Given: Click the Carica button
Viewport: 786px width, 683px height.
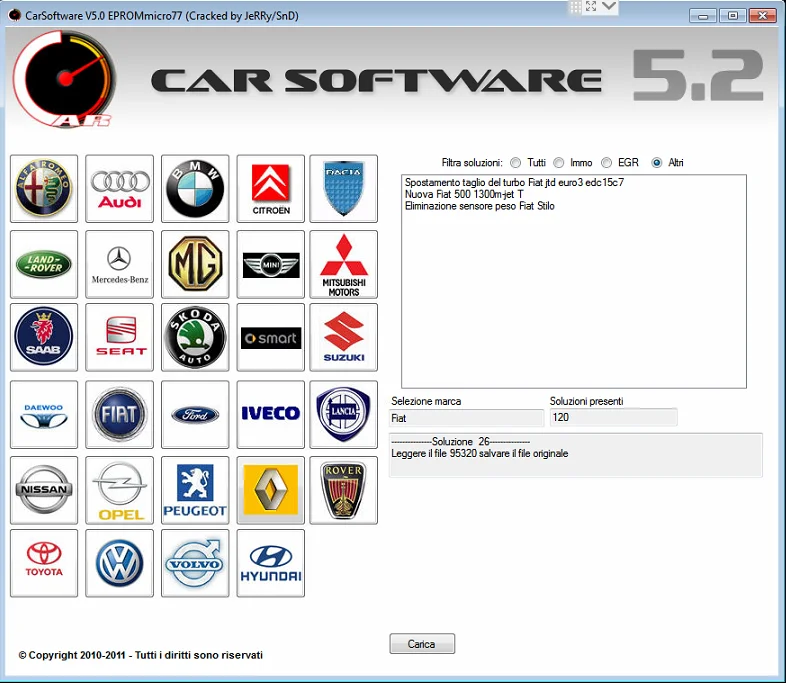Looking at the screenshot, I should 422,643.
